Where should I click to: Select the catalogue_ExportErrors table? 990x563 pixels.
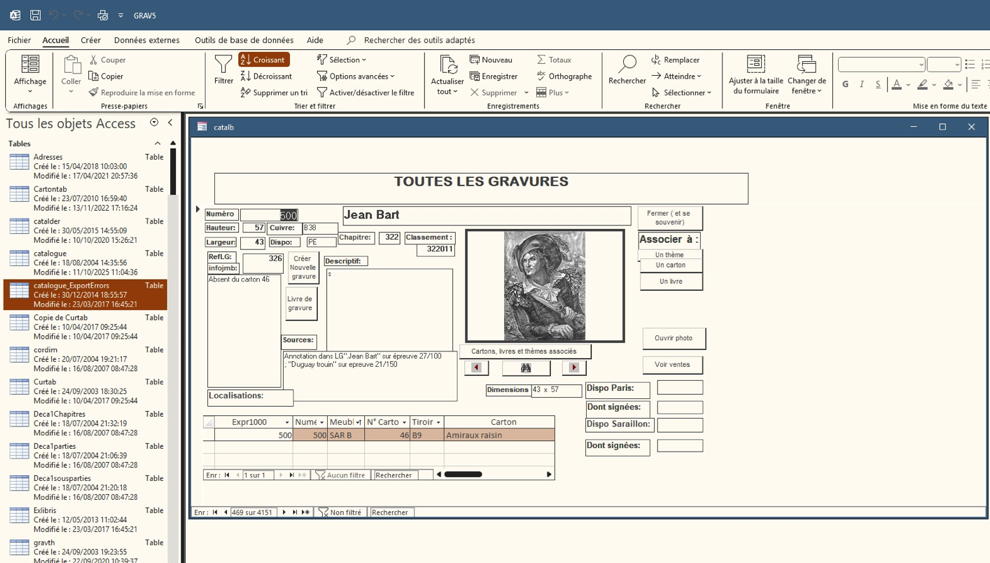85,295
